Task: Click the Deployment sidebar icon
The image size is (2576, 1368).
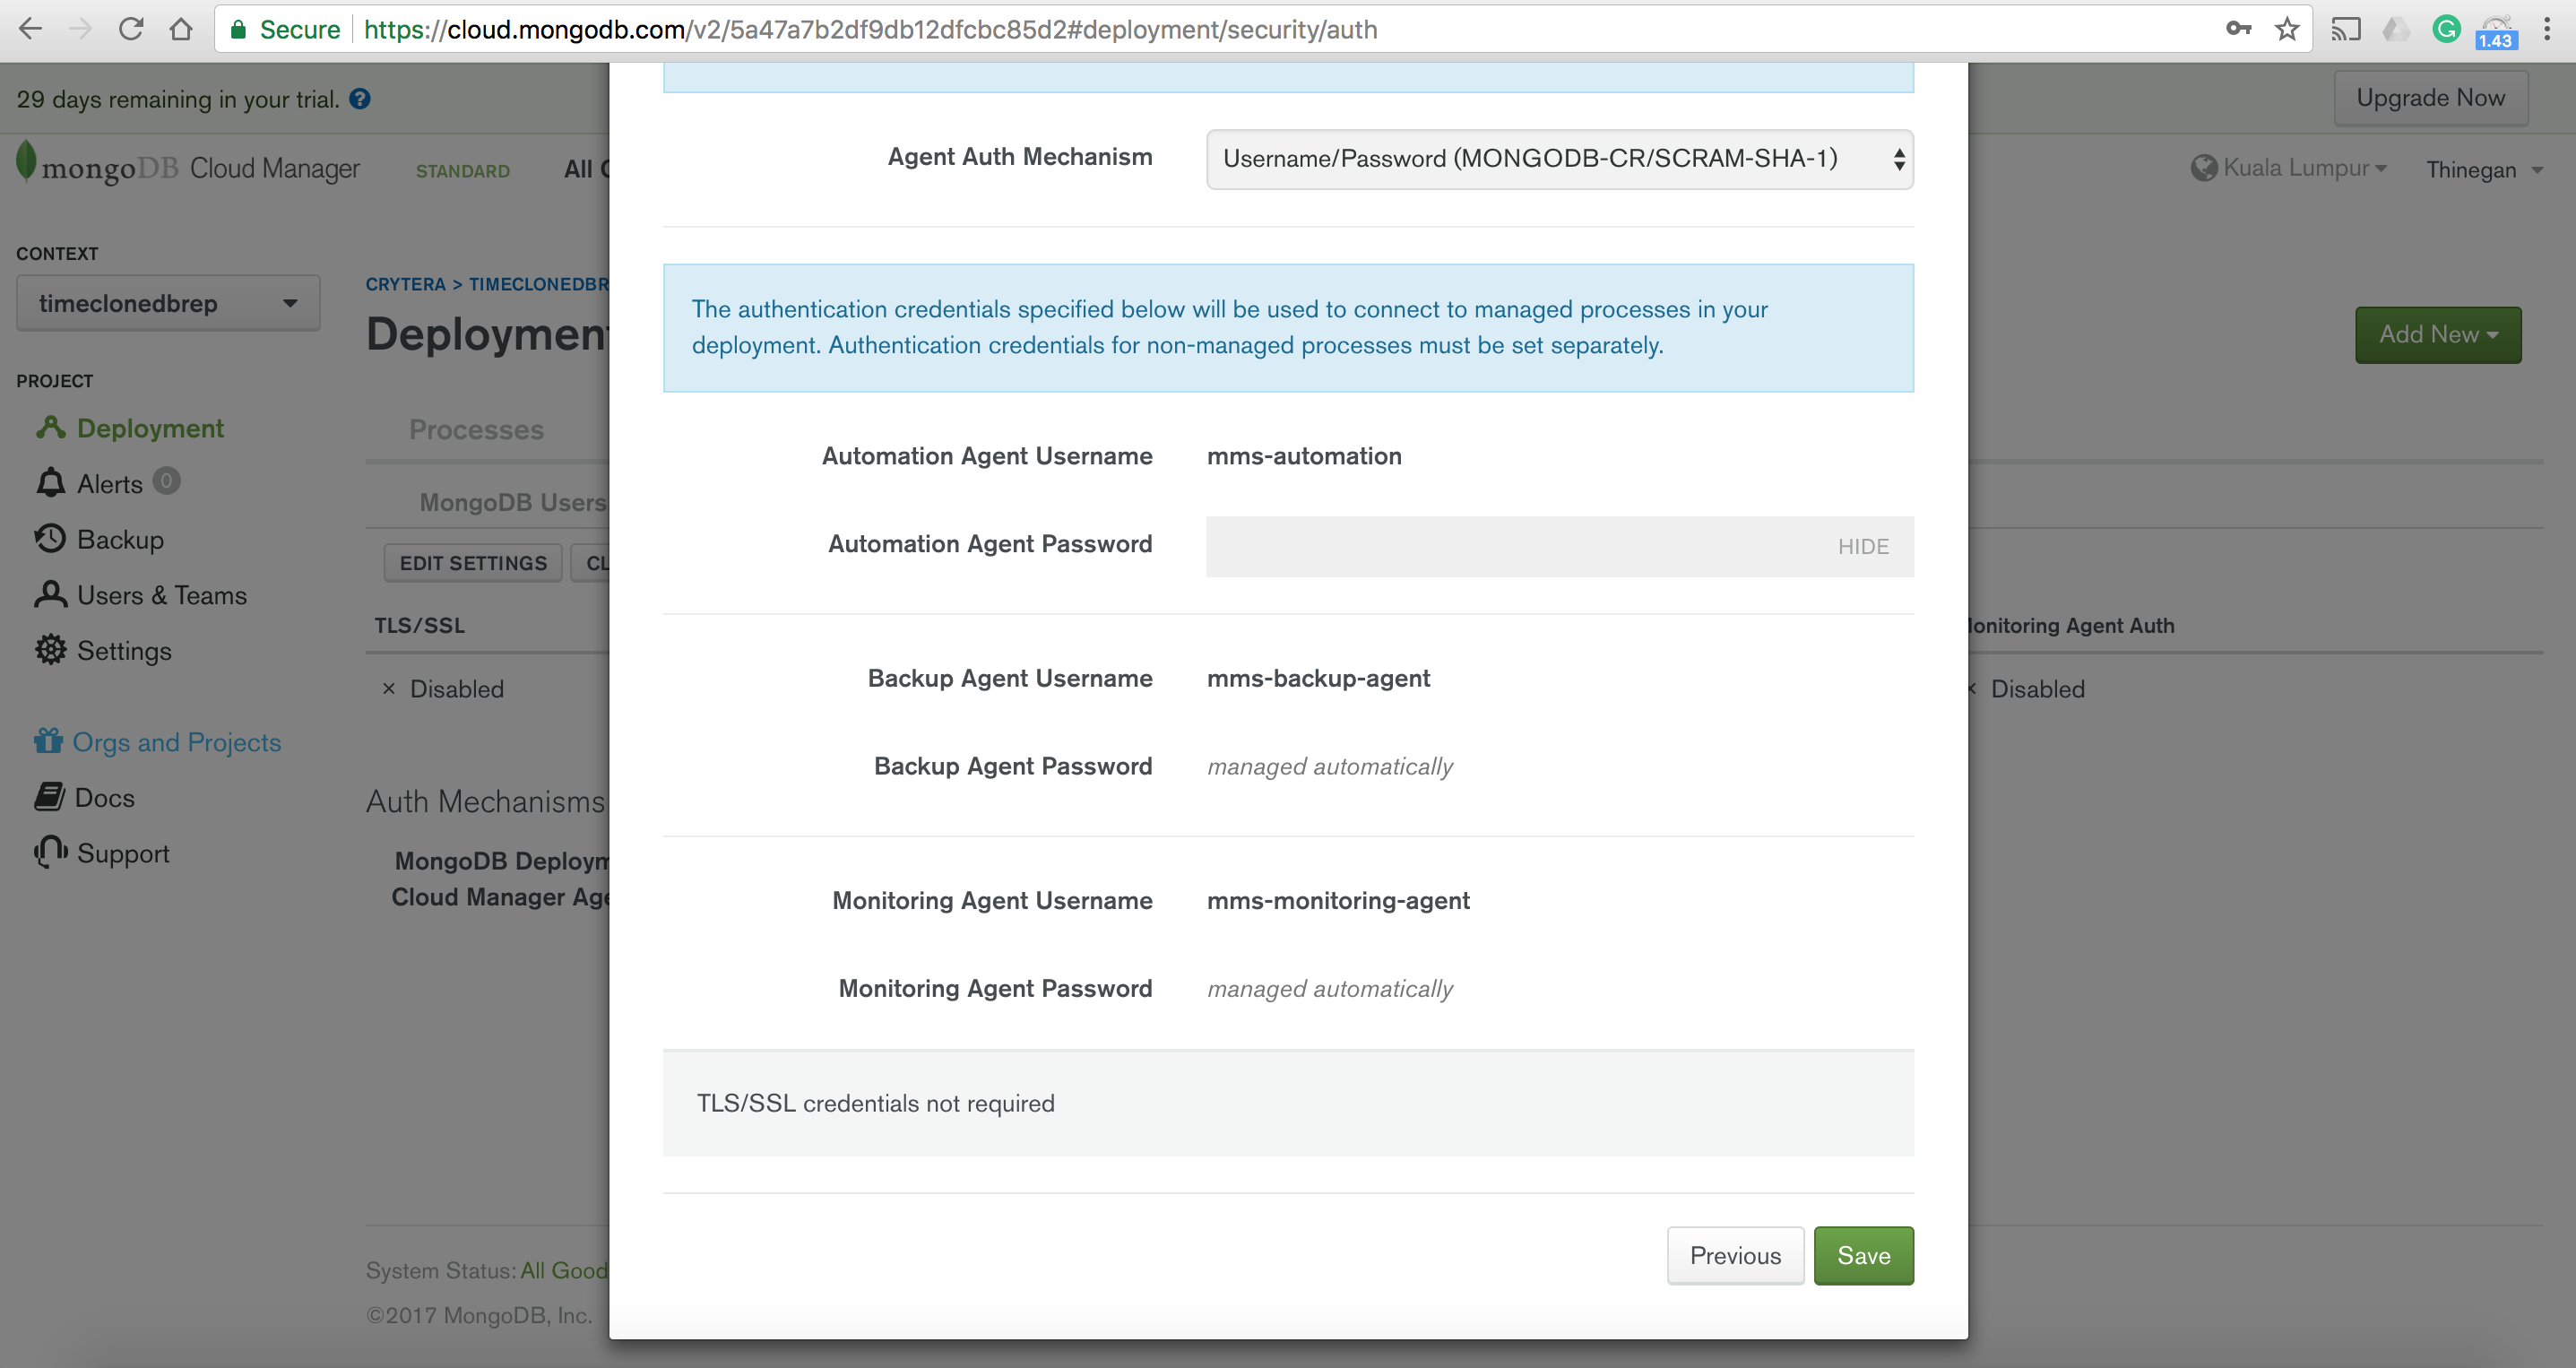Action: pos(50,428)
